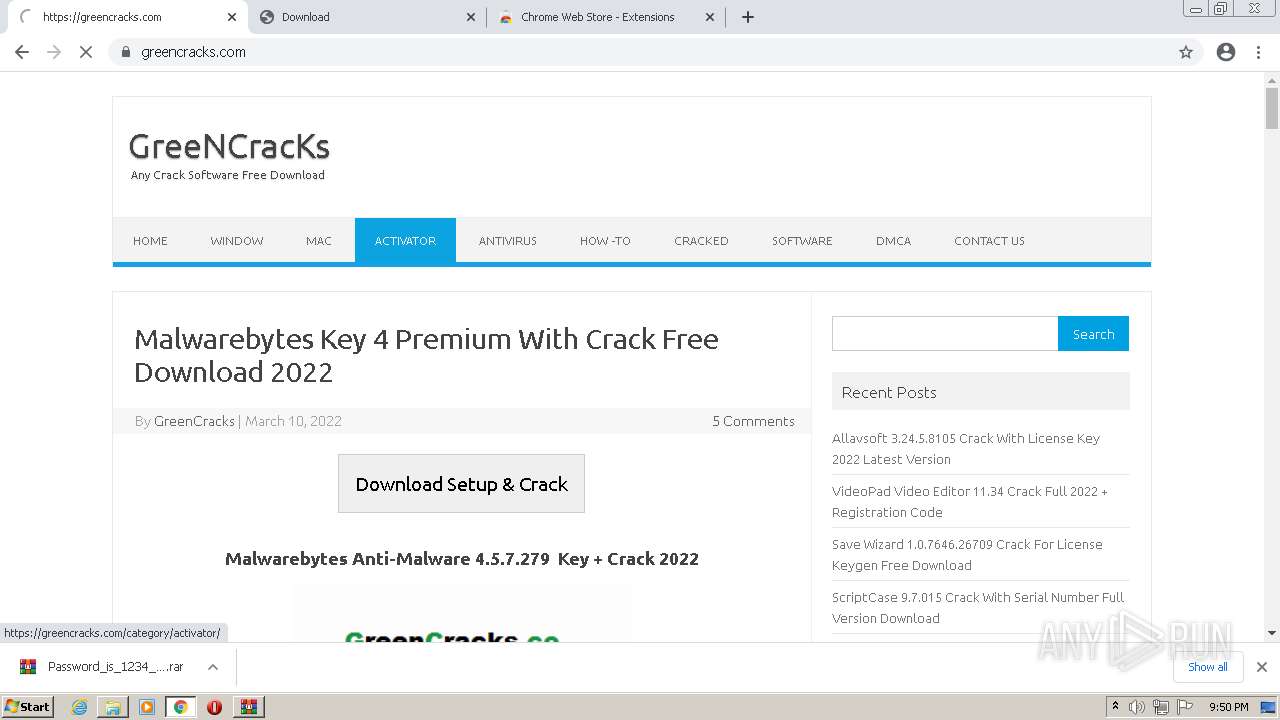Click the blue Search button

click(1093, 334)
